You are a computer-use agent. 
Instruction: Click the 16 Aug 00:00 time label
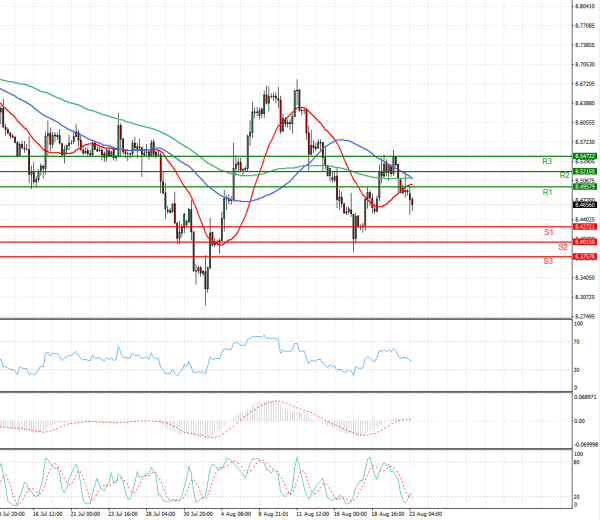pyautogui.click(x=350, y=514)
